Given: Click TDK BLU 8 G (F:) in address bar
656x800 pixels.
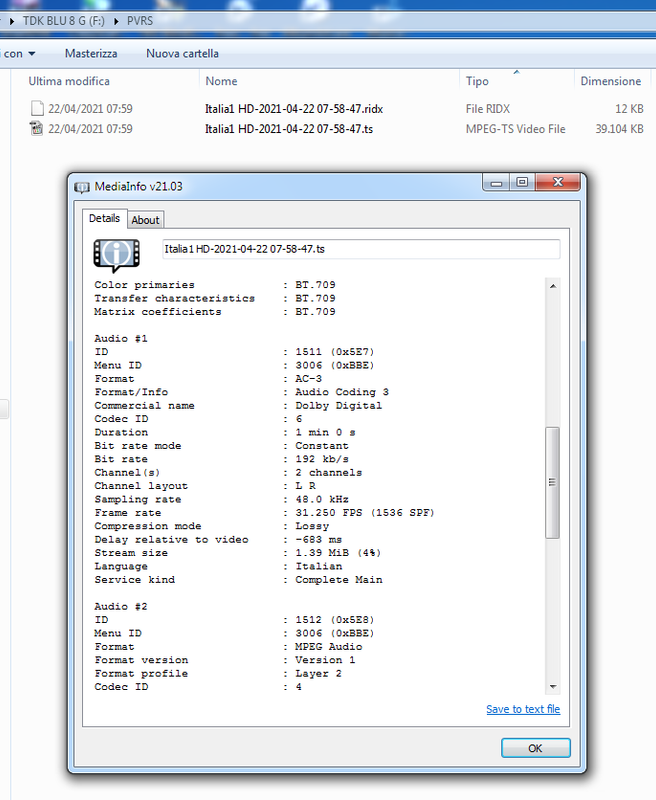Looking at the screenshot, I should [x=64, y=21].
